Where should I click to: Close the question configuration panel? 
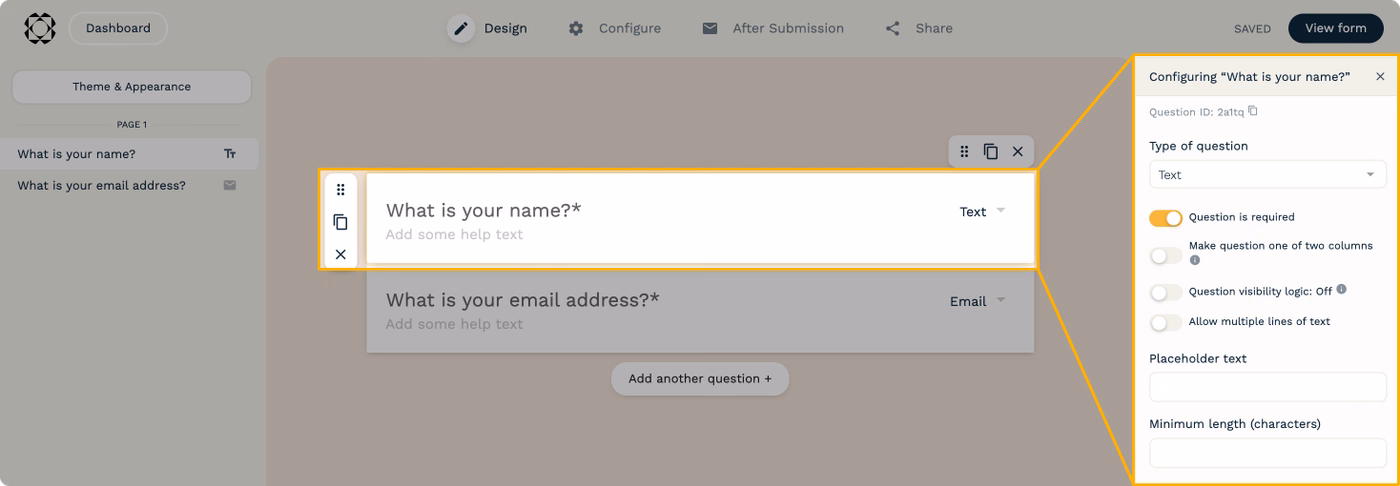click(x=1380, y=77)
